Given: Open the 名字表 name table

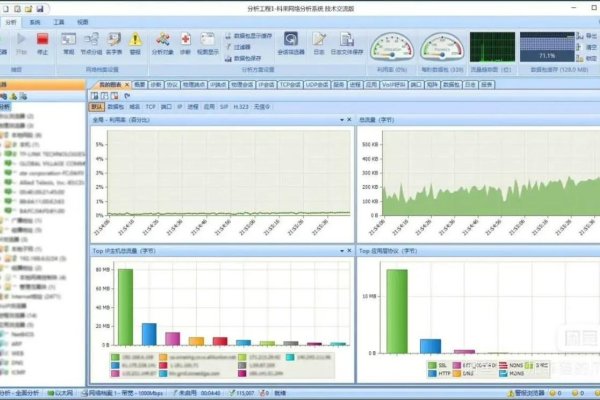Looking at the screenshot, I should pyautogui.click(x=114, y=44).
